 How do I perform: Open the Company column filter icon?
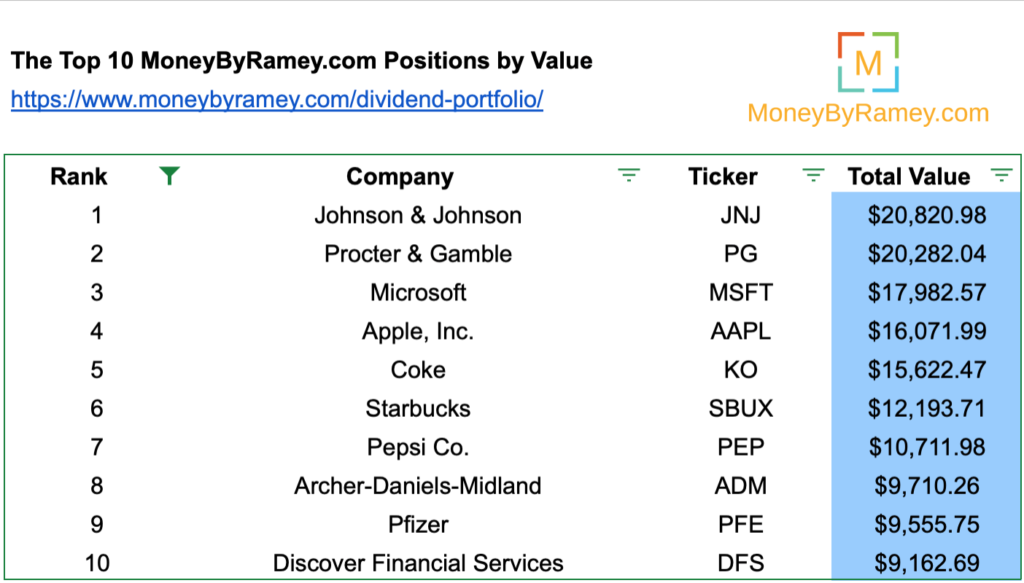(x=629, y=175)
